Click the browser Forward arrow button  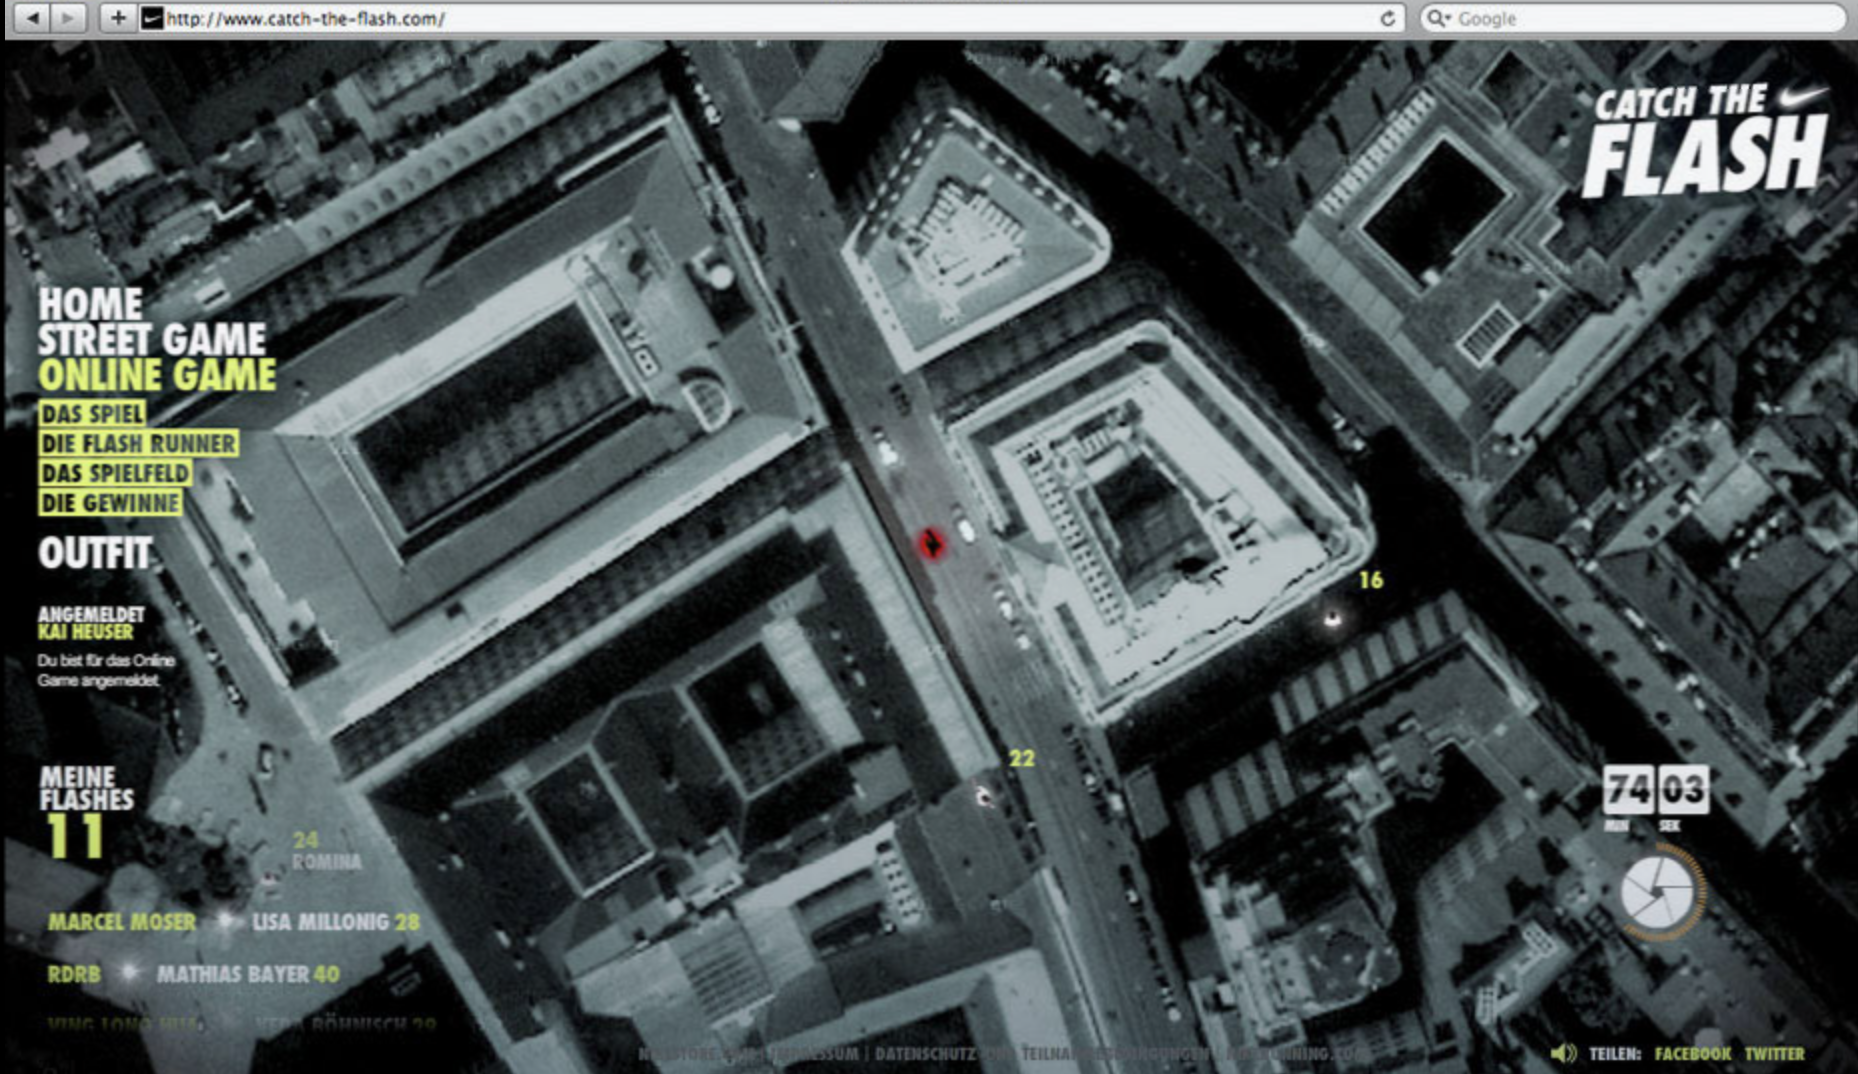pyautogui.click(x=67, y=18)
